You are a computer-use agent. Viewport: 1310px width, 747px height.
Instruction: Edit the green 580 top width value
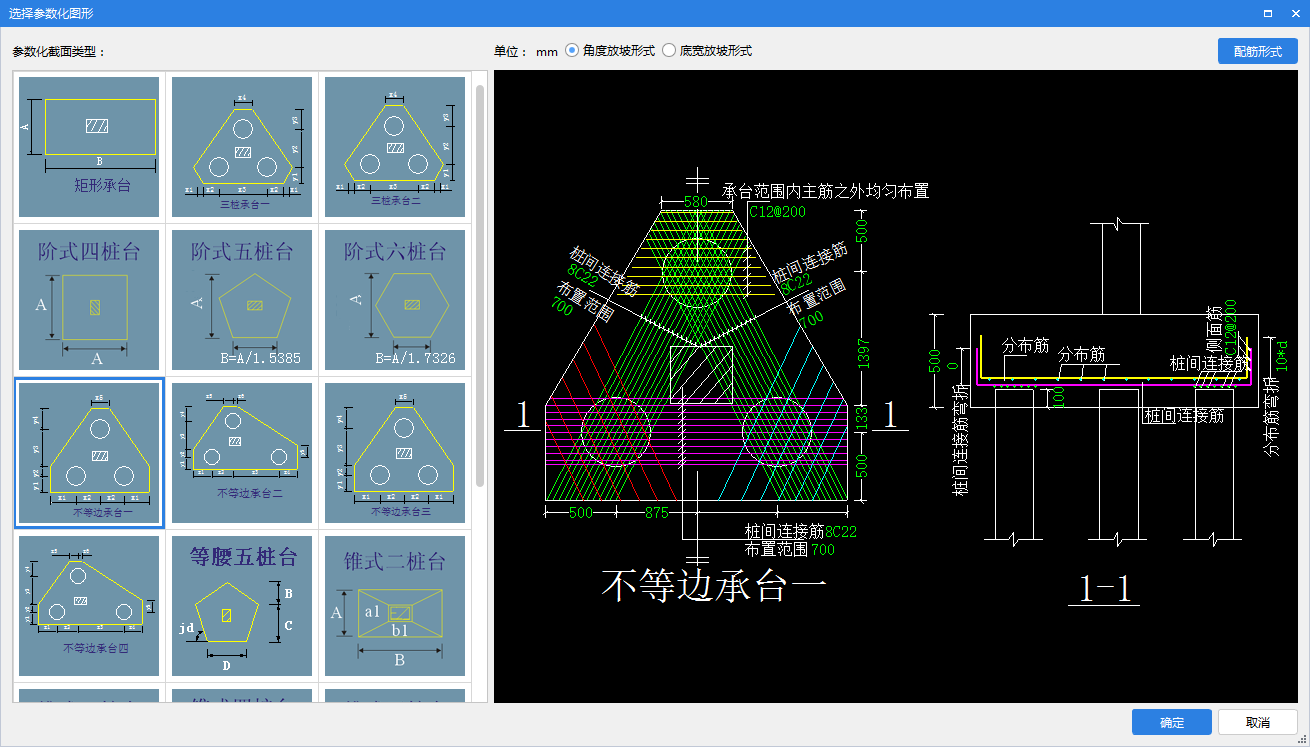[x=695, y=202]
